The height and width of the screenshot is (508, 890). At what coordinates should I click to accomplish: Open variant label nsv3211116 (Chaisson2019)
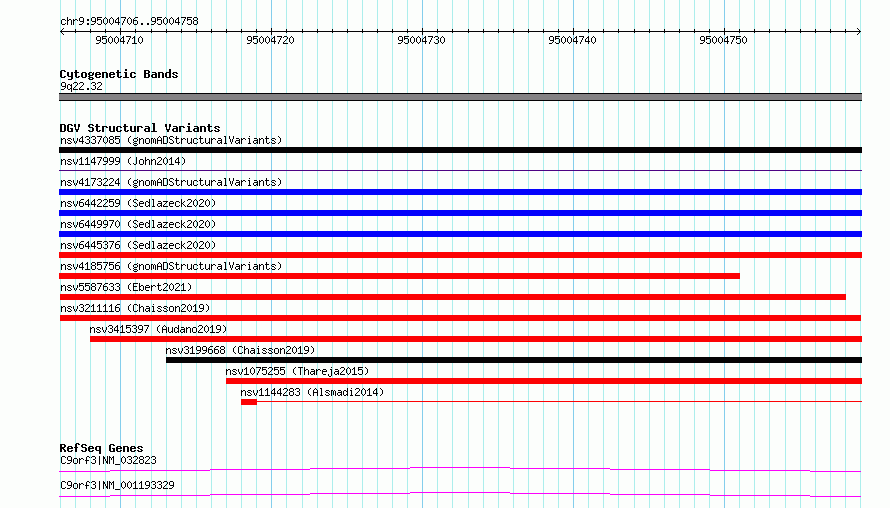click(x=135, y=308)
